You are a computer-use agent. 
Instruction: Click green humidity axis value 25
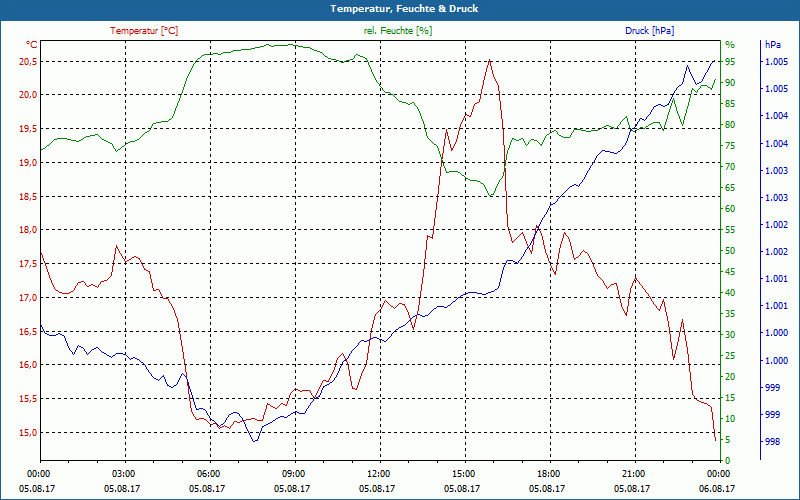click(x=730, y=356)
